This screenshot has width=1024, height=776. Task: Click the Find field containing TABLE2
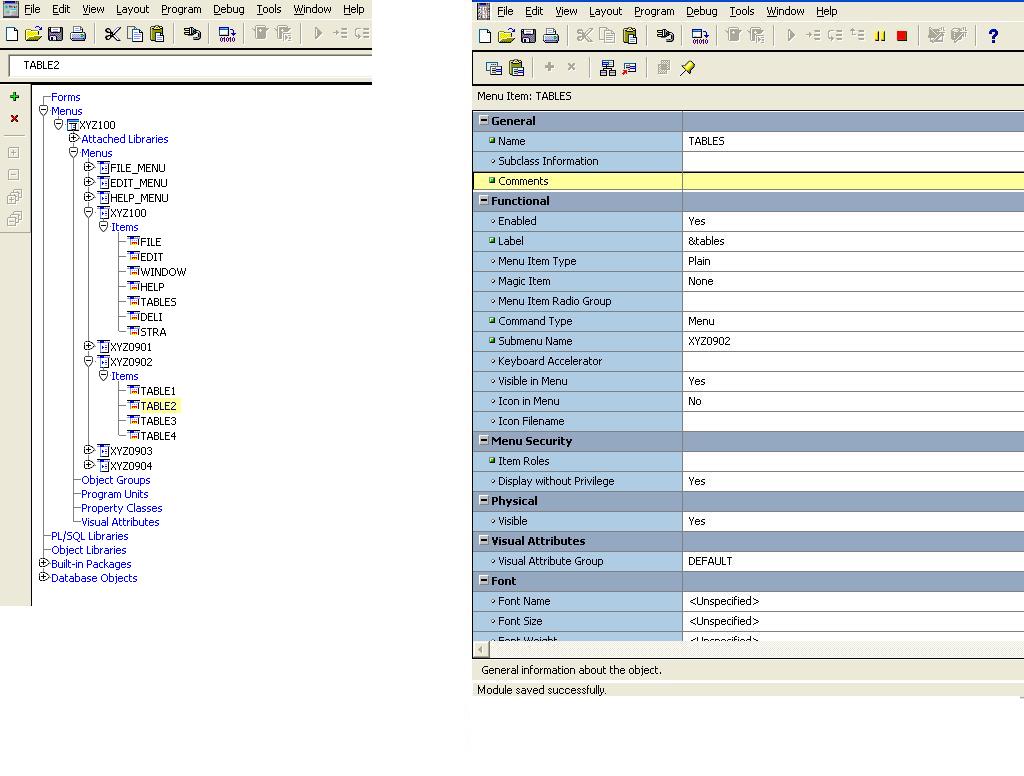tap(191, 65)
